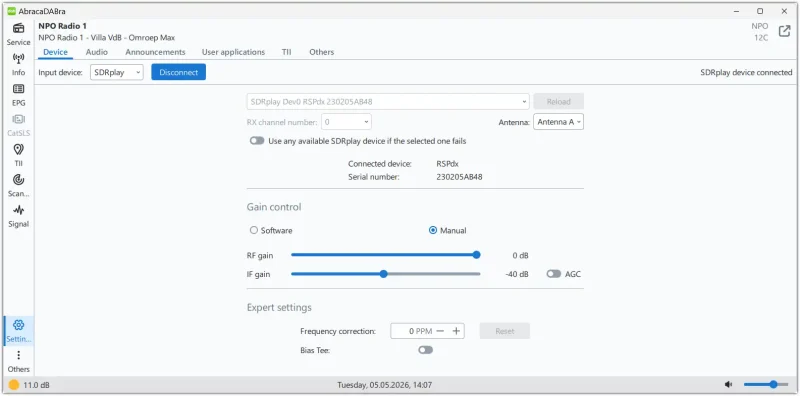Adjust the RF gain slider
The image size is (800, 396).
click(385, 255)
